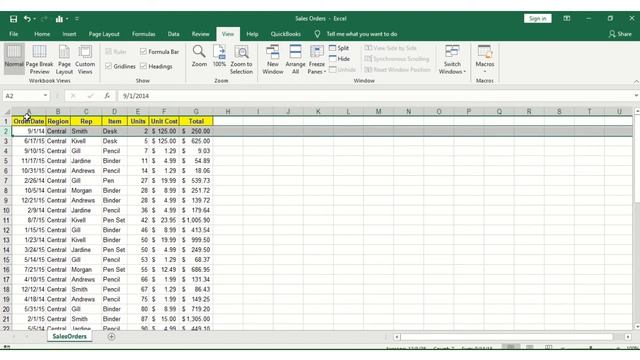Click the cell with date 6/17/15
640x360 pixels.
(29, 141)
